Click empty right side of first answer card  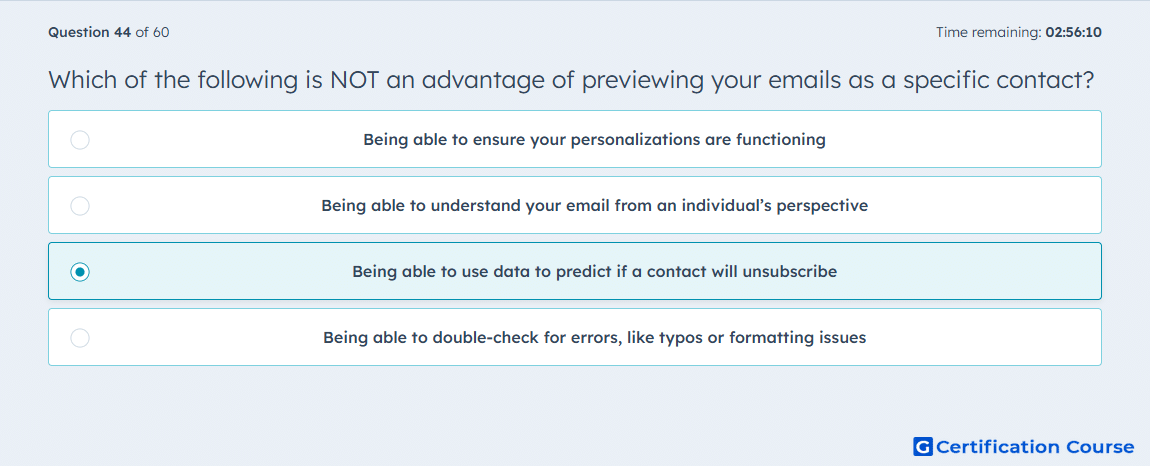(968, 139)
